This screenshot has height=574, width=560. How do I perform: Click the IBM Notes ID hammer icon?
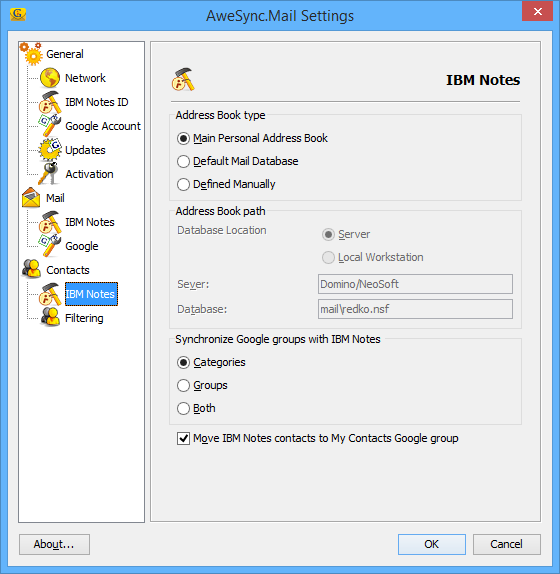(x=50, y=102)
